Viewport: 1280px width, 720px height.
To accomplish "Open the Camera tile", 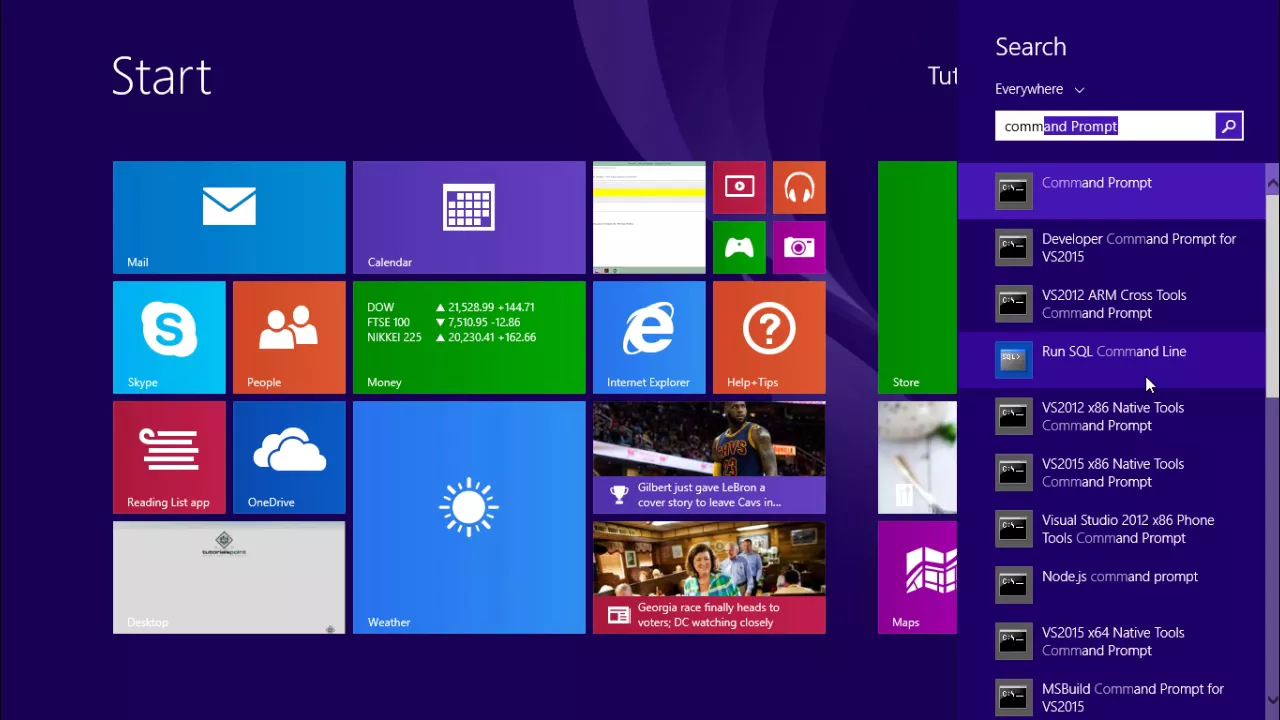I will [x=799, y=247].
